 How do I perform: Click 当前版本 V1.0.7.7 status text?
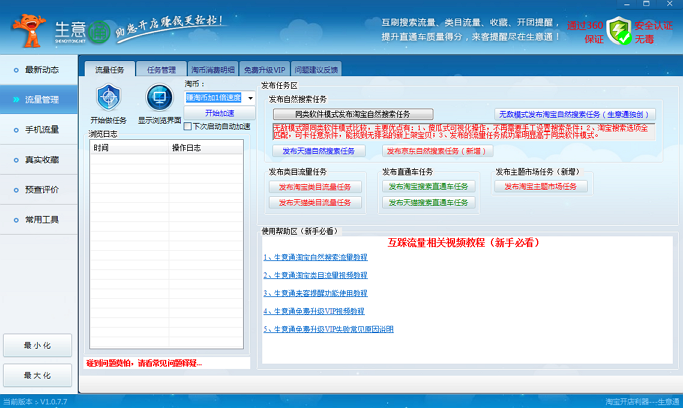35,401
